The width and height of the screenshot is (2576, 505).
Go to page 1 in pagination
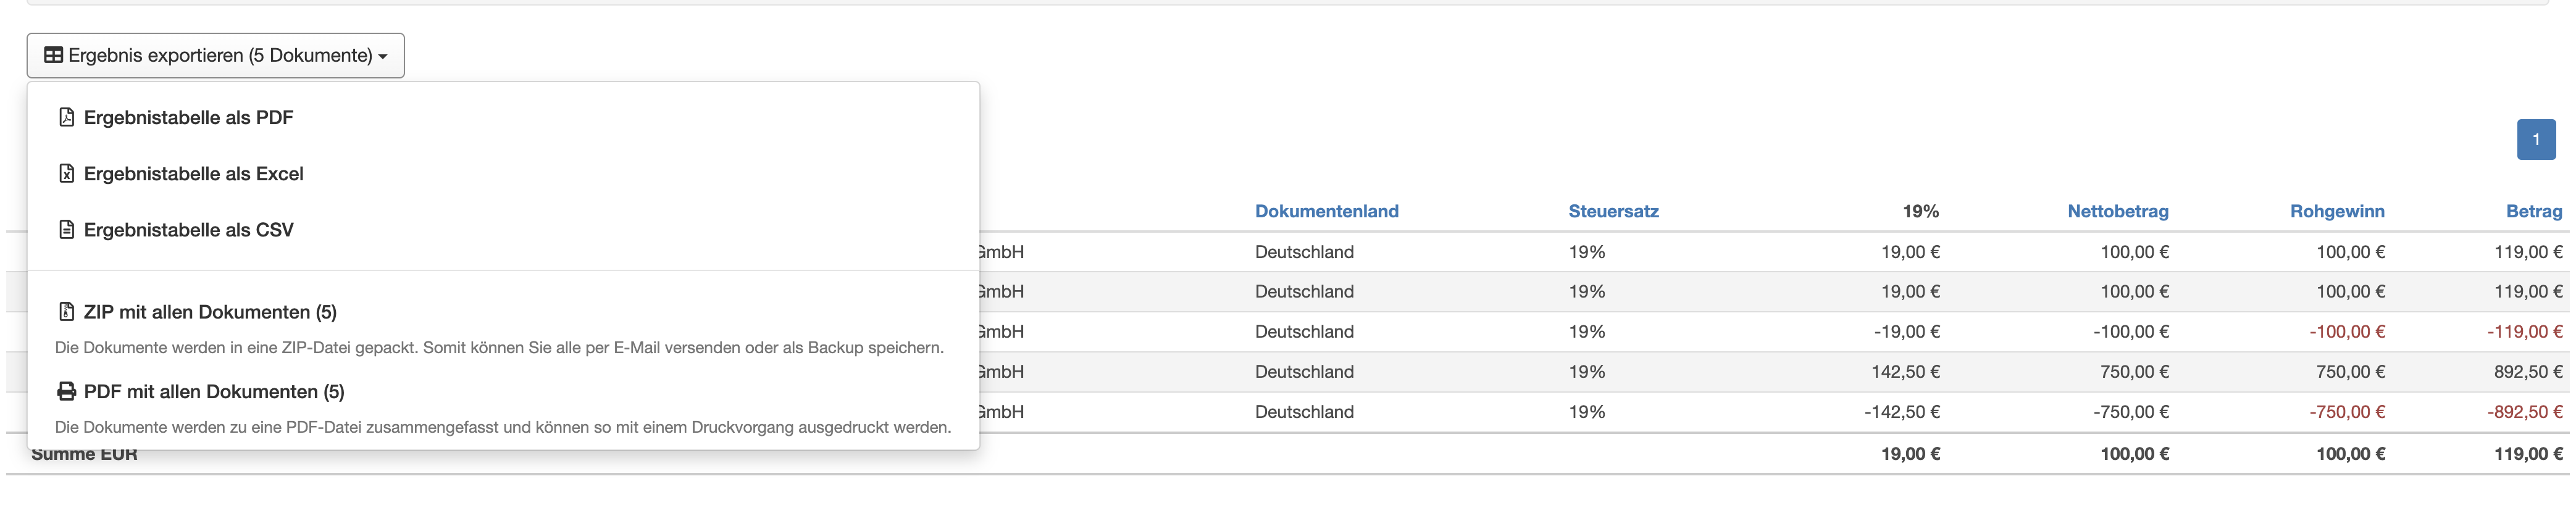2535,139
